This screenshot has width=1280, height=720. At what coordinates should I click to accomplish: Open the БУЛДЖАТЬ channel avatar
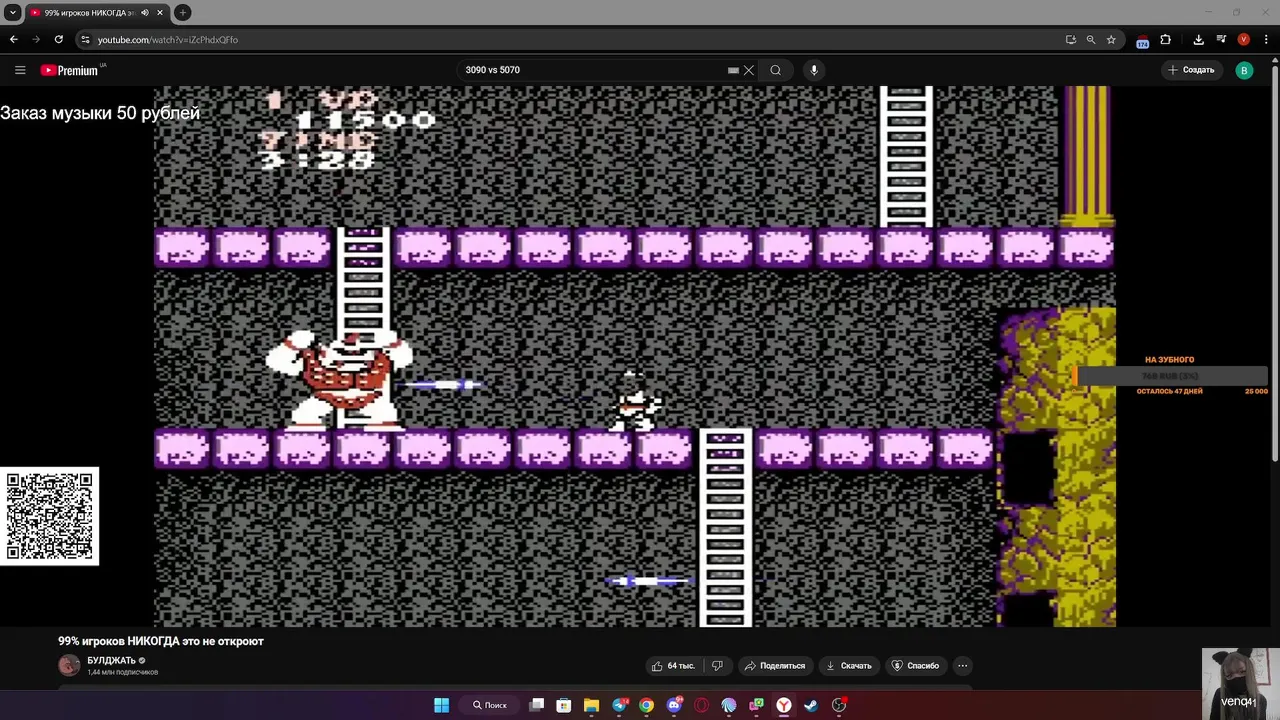[69, 665]
